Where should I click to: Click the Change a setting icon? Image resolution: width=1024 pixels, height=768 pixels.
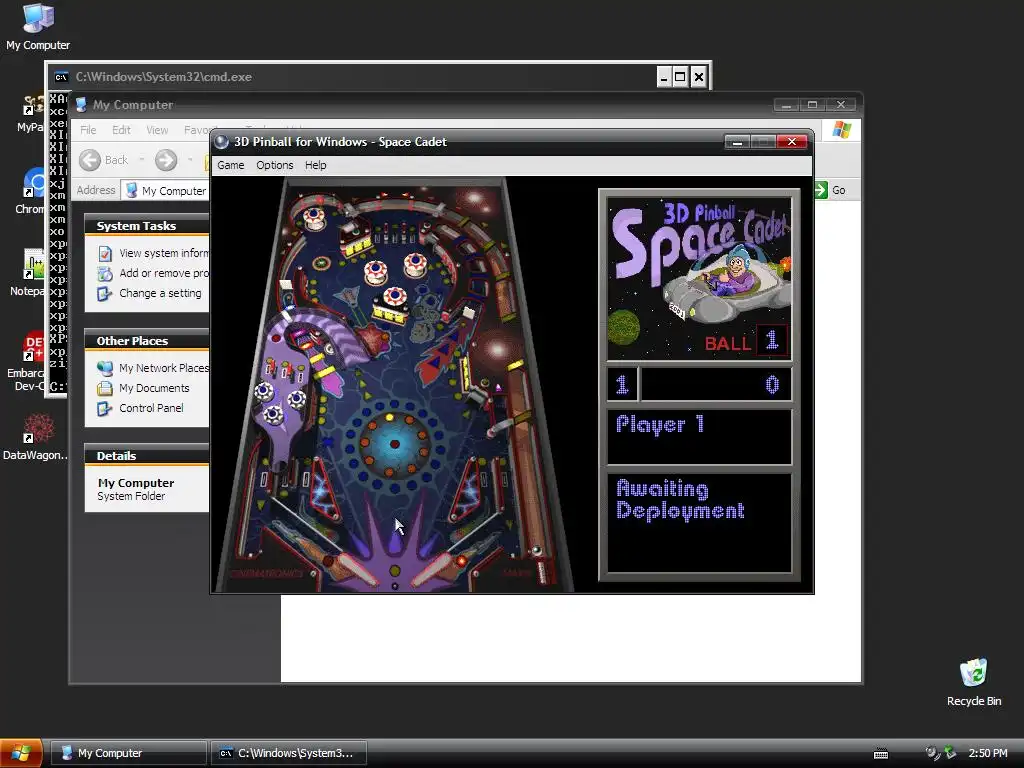(104, 293)
